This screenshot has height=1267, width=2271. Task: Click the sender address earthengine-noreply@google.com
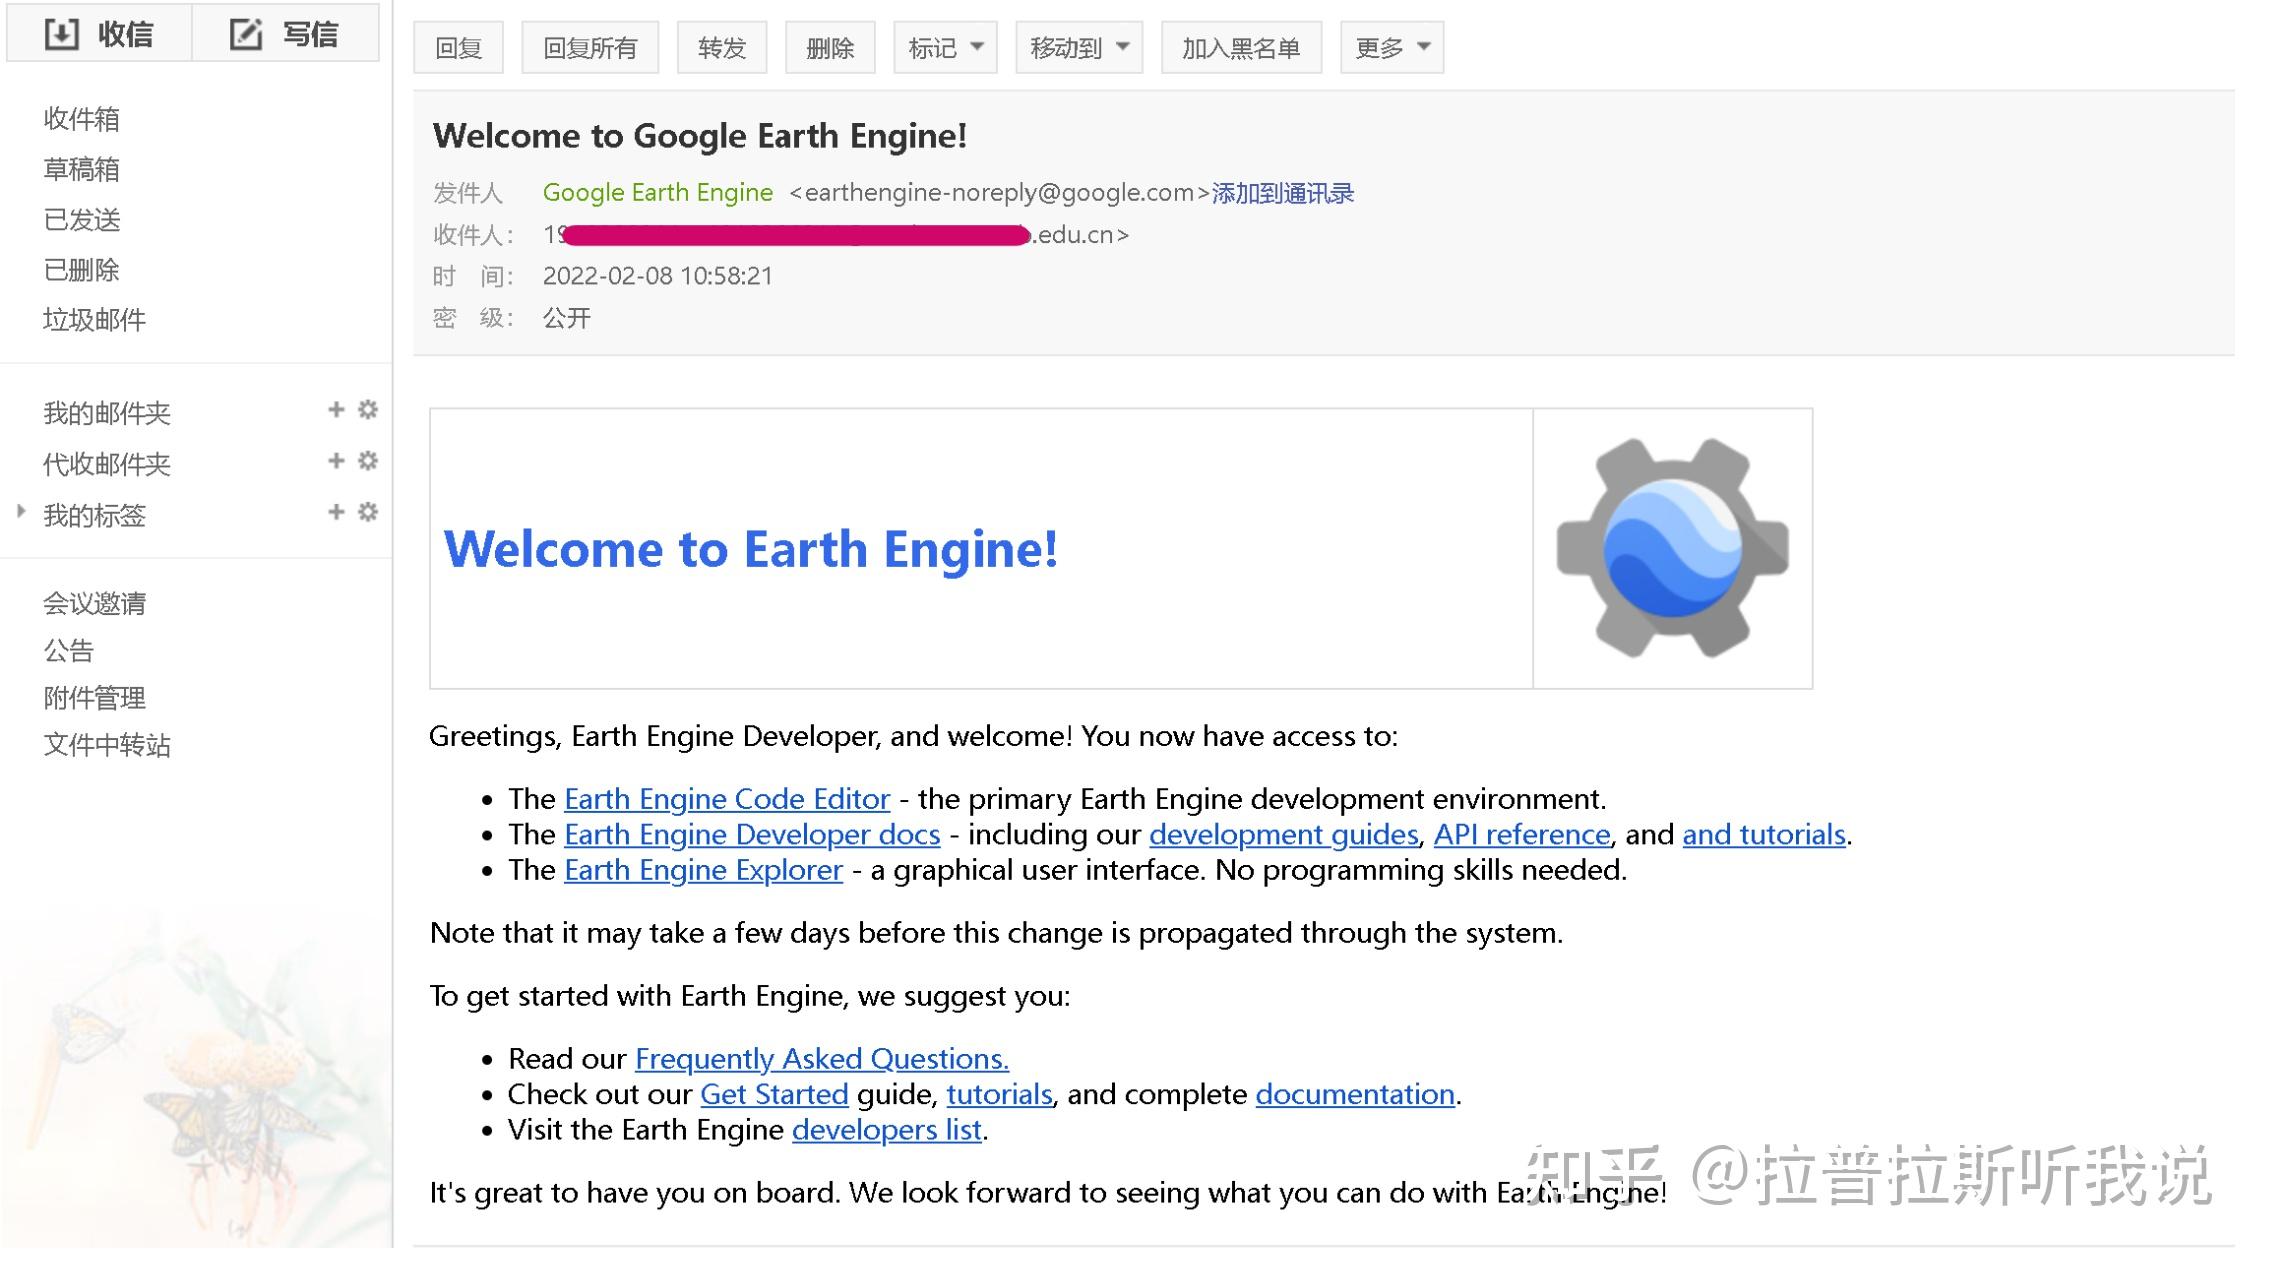999,192
